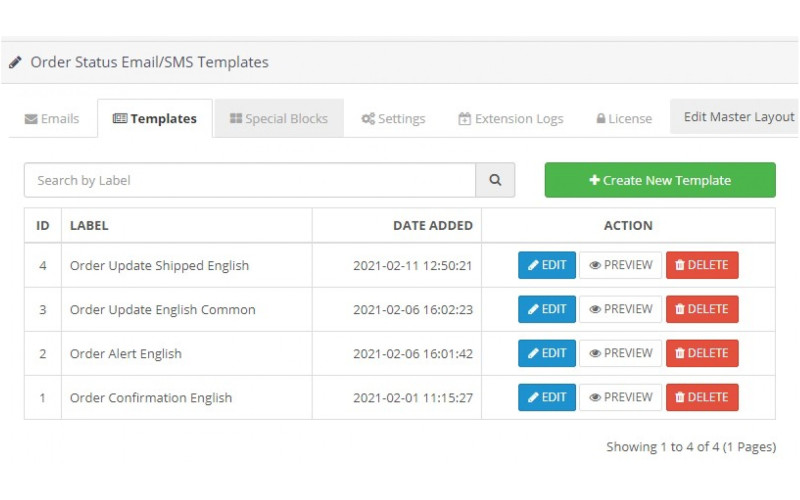The width and height of the screenshot is (800, 500).
Task: Click the Showing 1 to 4 of 4 text
Action: tap(691, 447)
